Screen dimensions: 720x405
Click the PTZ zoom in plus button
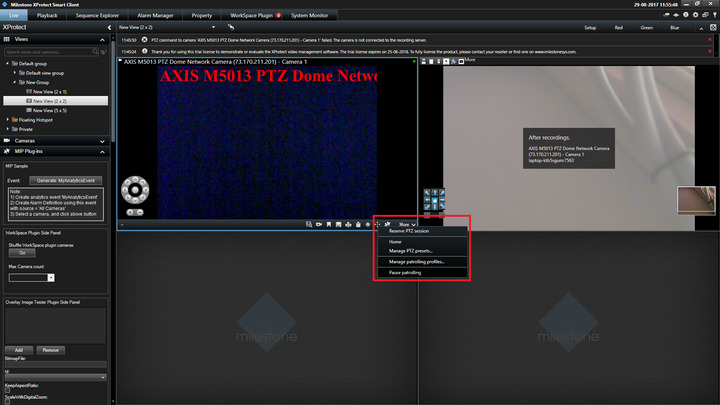pyautogui.click(x=128, y=214)
